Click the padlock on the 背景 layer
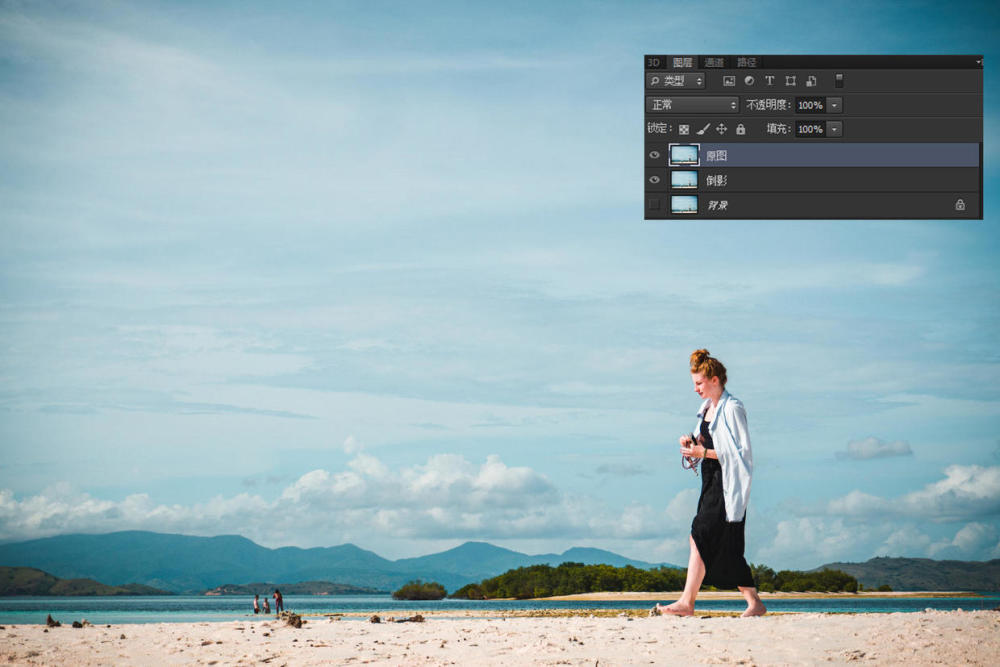 [960, 205]
